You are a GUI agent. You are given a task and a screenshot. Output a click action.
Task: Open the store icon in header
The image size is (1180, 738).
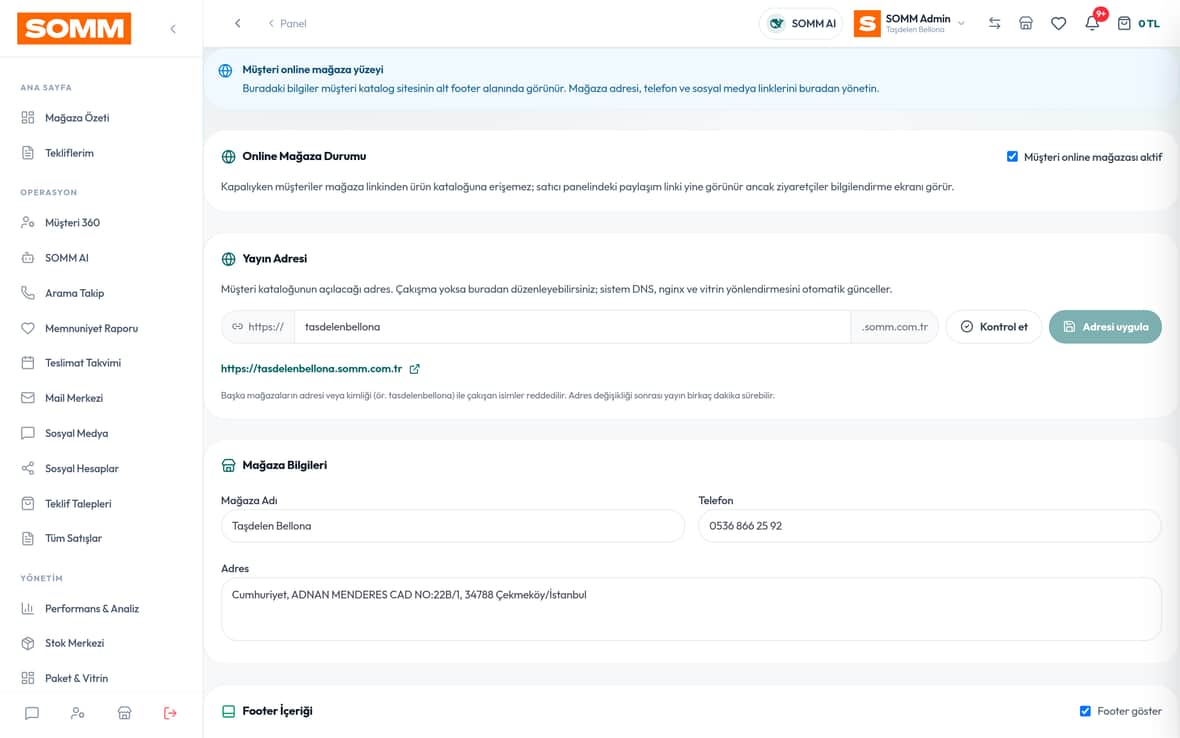(1026, 23)
